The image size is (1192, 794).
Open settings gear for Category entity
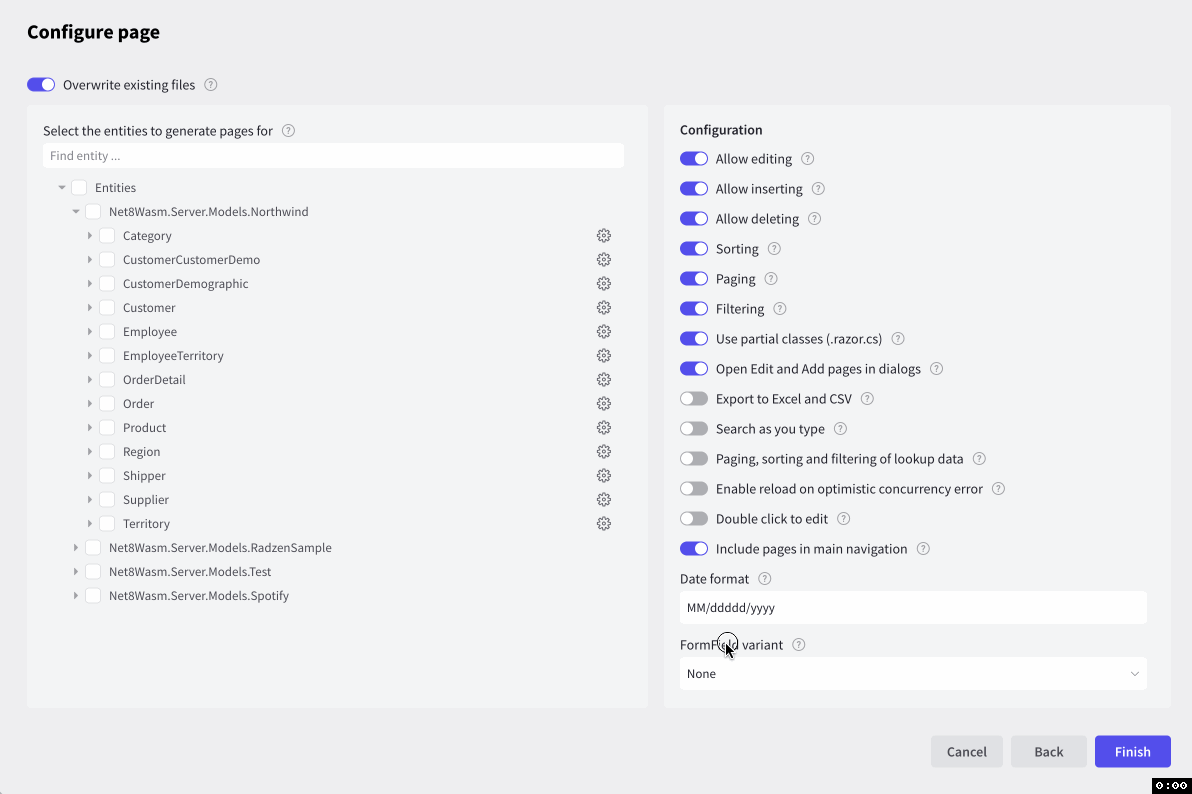click(x=604, y=236)
